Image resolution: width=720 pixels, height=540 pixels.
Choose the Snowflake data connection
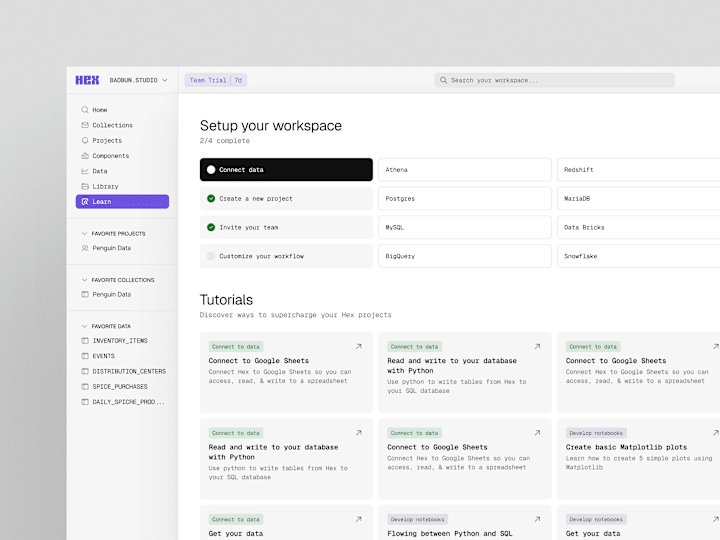(639, 256)
